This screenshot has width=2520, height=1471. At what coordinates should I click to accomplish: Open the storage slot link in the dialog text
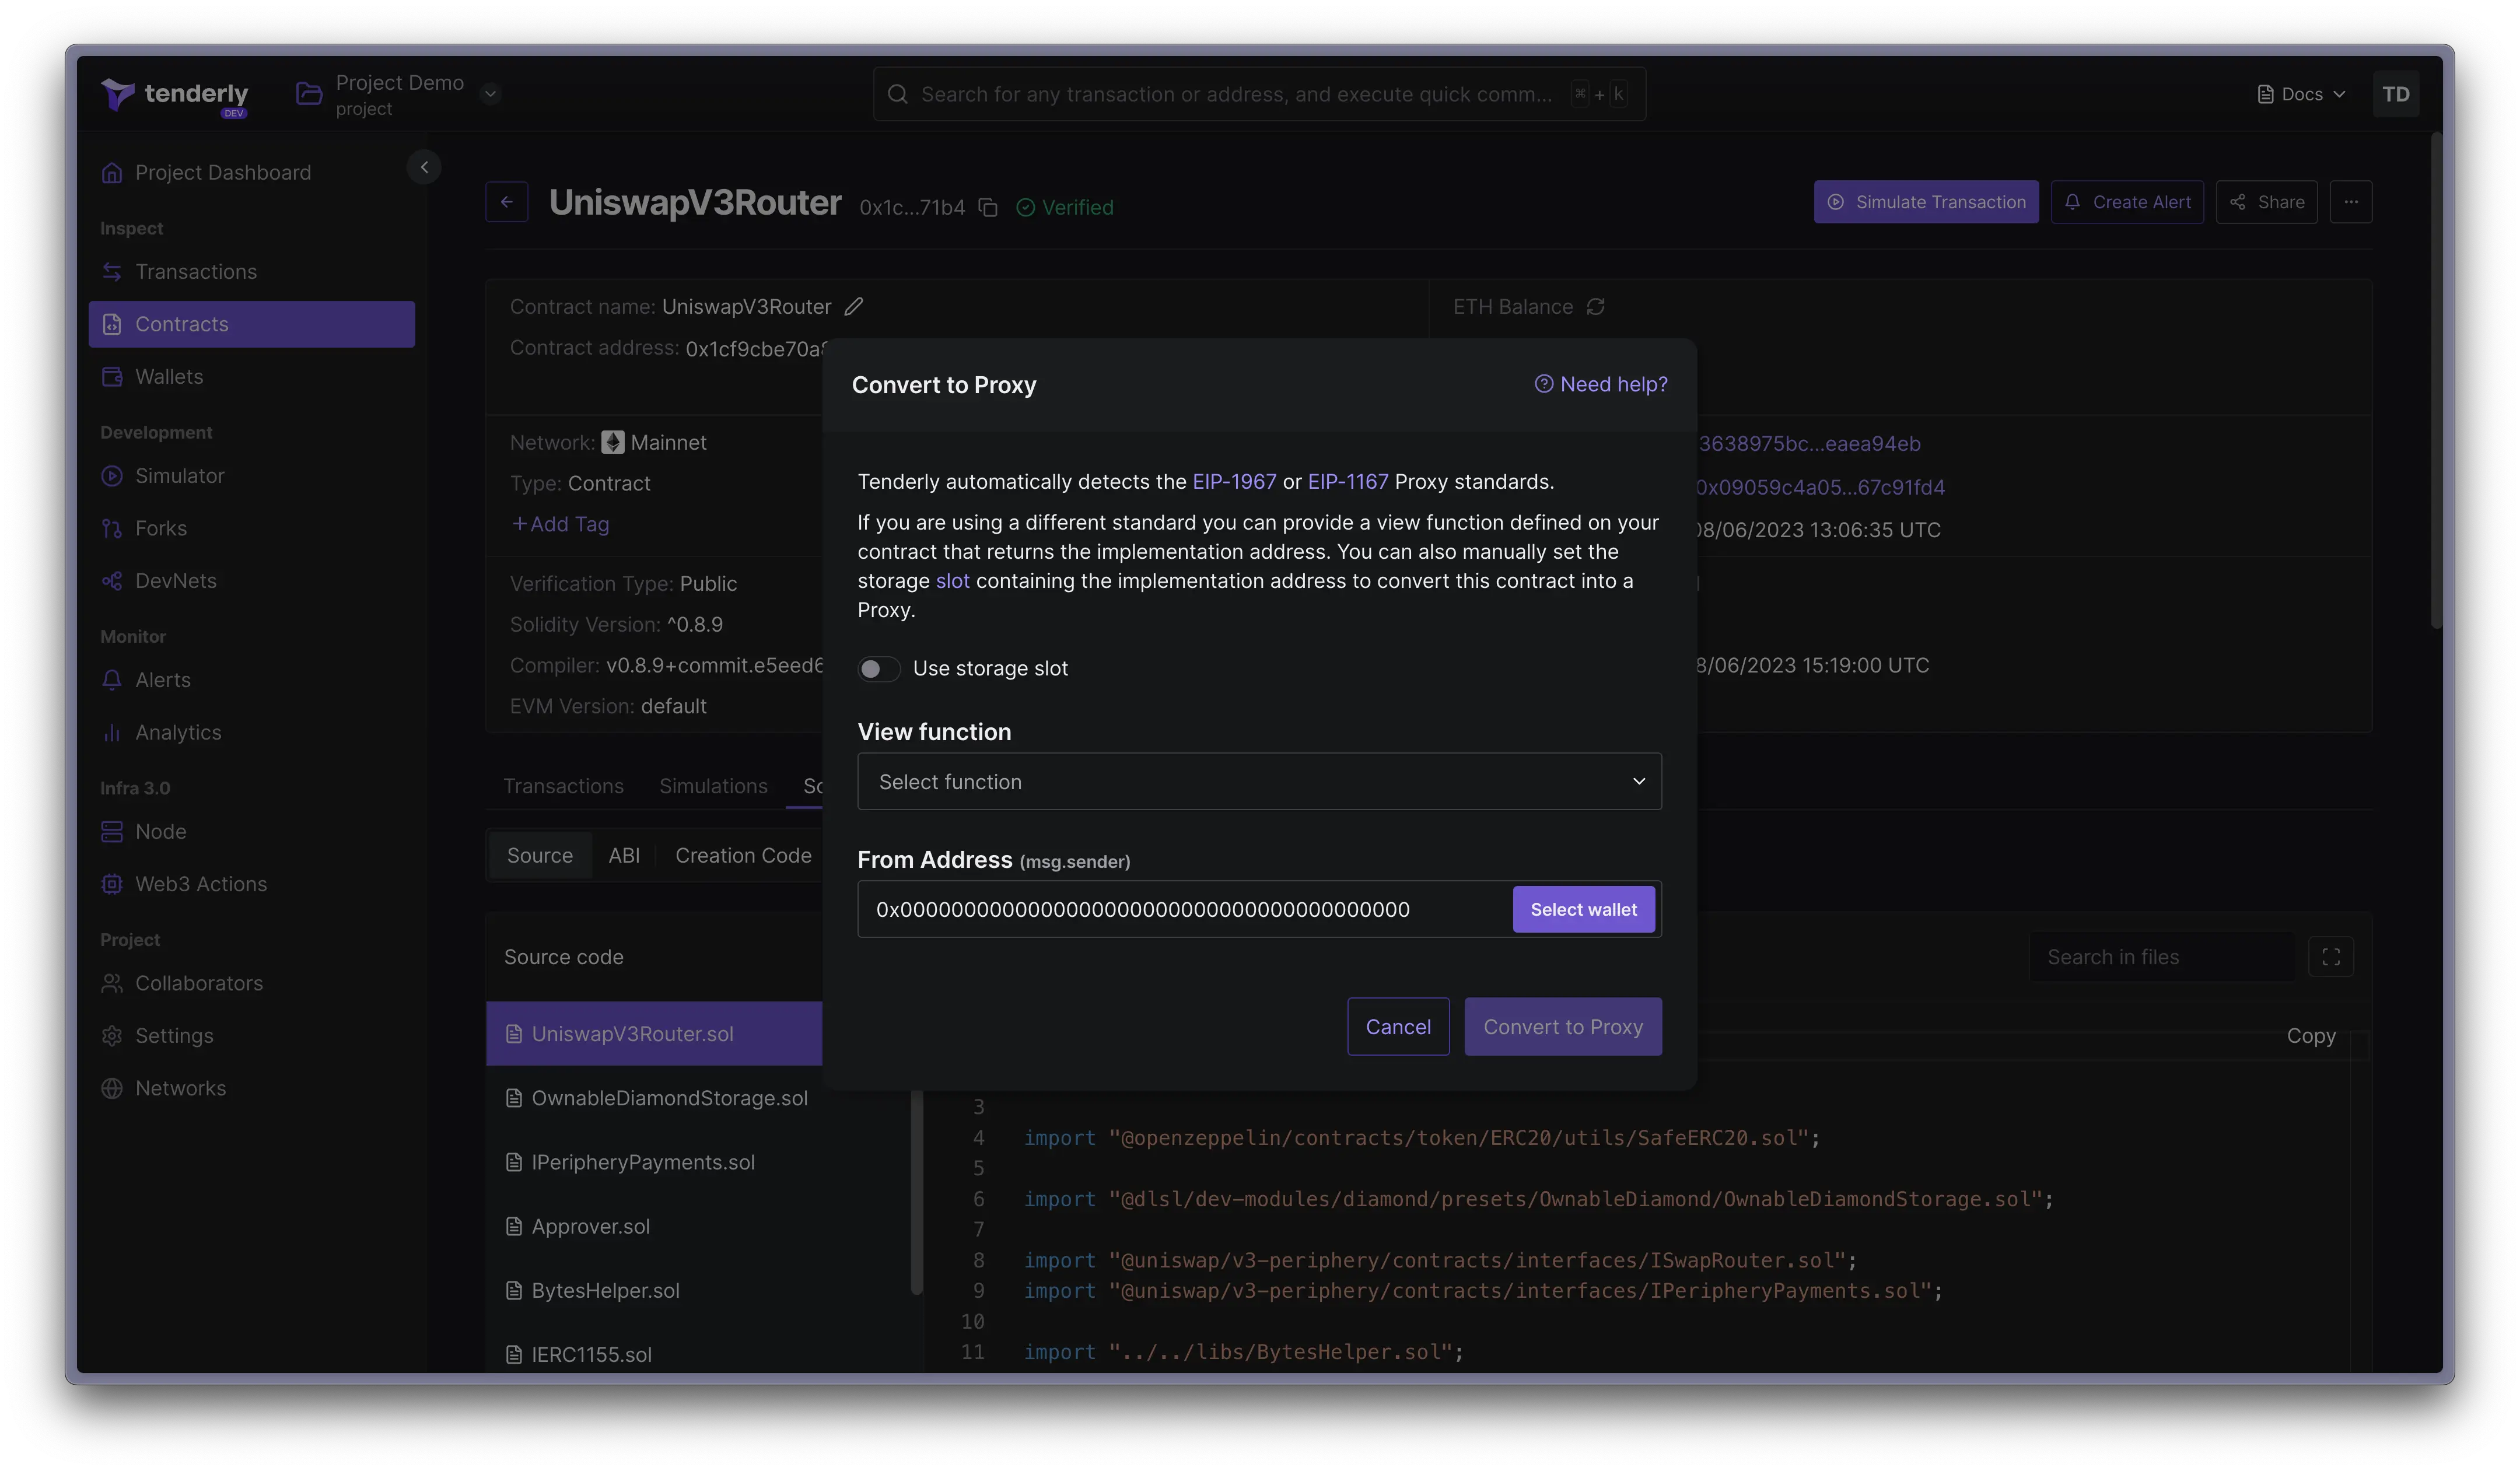click(952, 581)
